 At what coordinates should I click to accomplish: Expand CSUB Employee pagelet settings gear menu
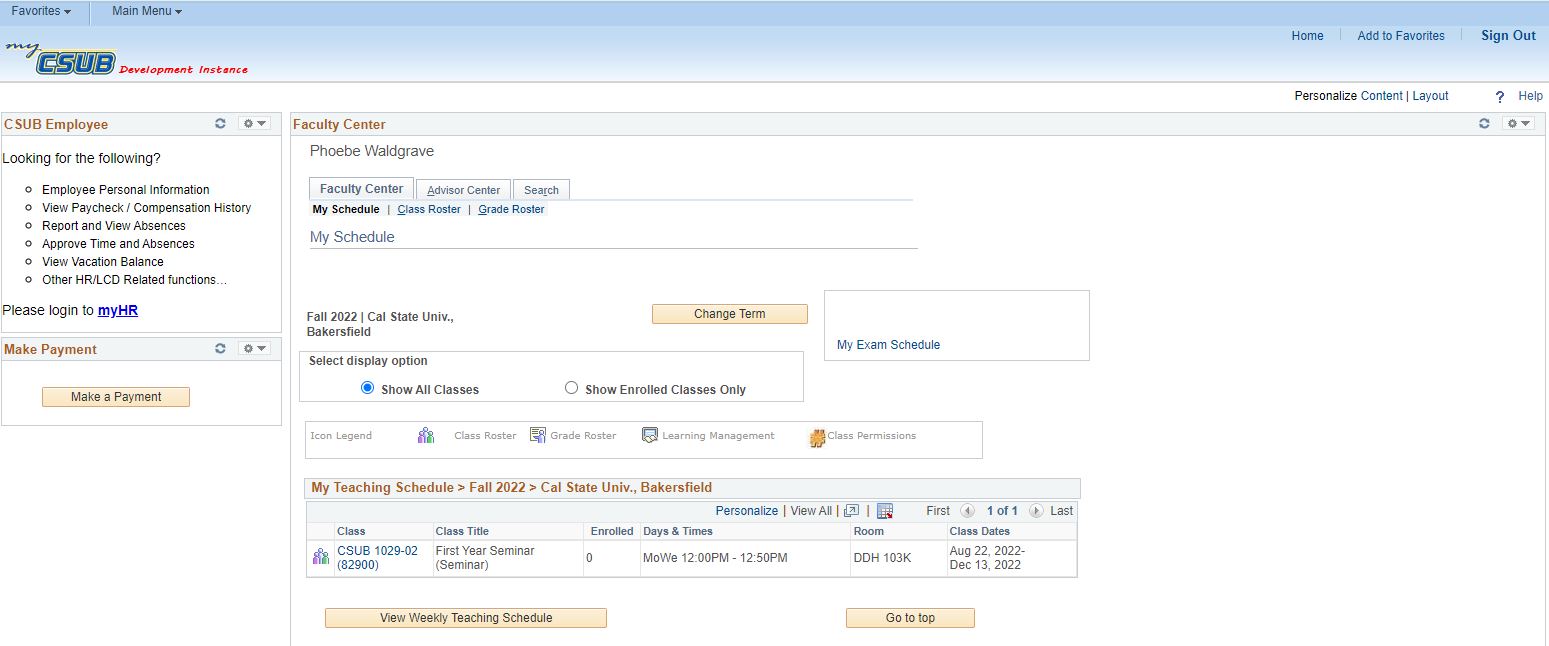coord(255,124)
